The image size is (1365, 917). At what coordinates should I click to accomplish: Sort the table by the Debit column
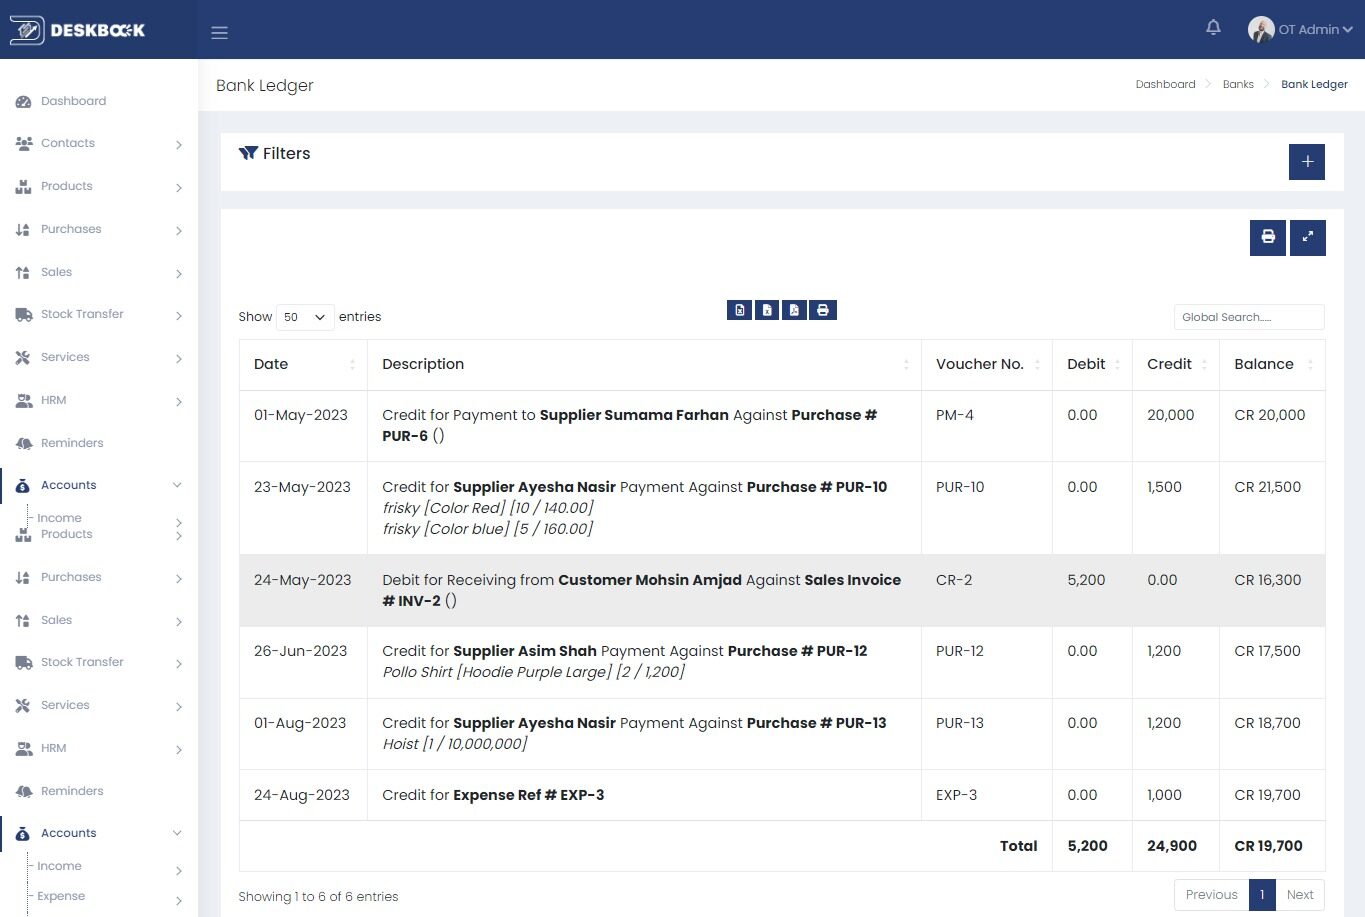(1086, 364)
